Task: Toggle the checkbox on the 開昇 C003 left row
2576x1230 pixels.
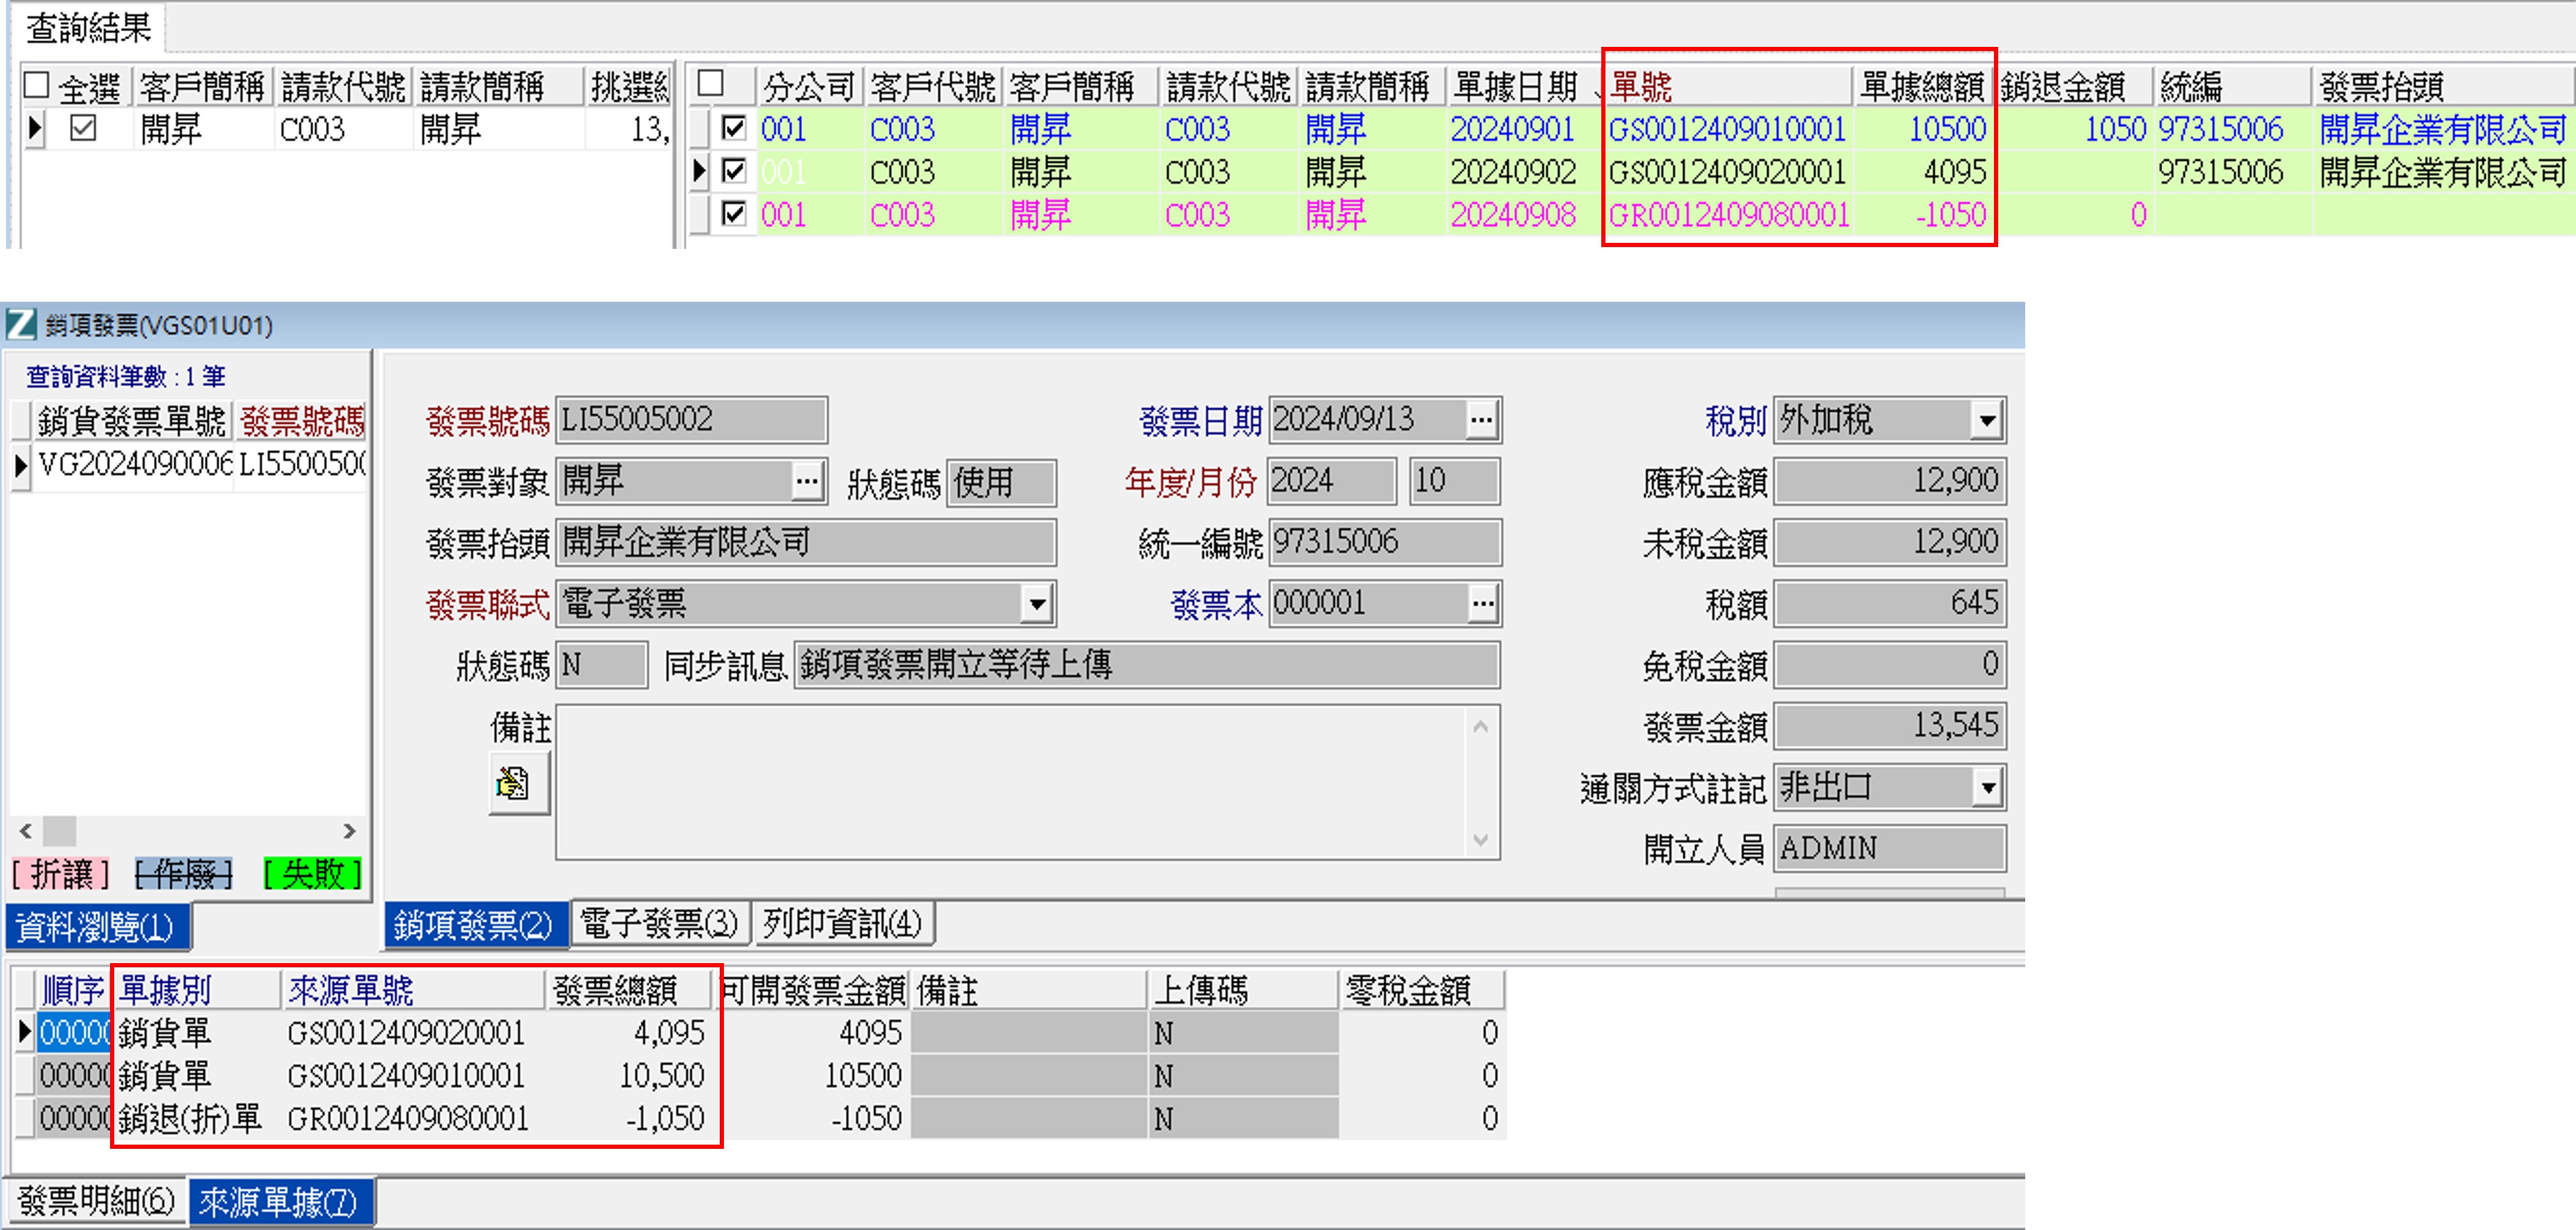Action: pos(83,128)
